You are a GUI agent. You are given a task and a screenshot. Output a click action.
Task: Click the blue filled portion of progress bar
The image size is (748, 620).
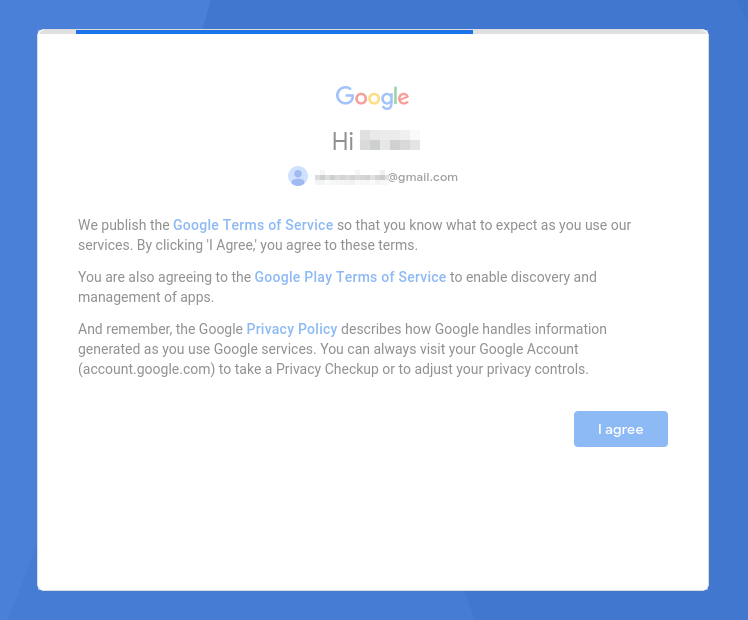[x=274, y=31]
